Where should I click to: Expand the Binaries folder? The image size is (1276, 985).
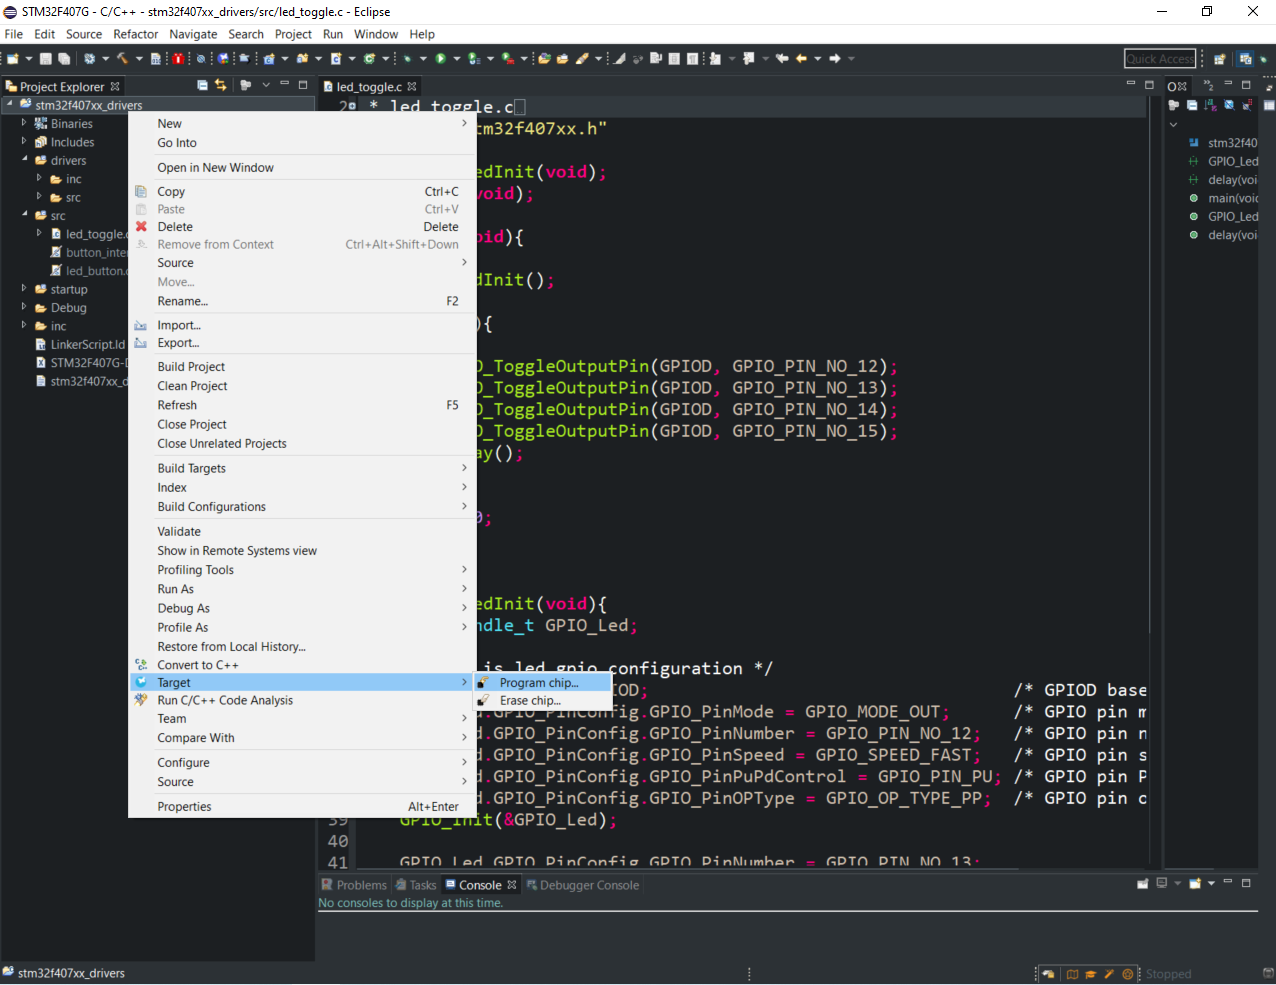(x=24, y=123)
